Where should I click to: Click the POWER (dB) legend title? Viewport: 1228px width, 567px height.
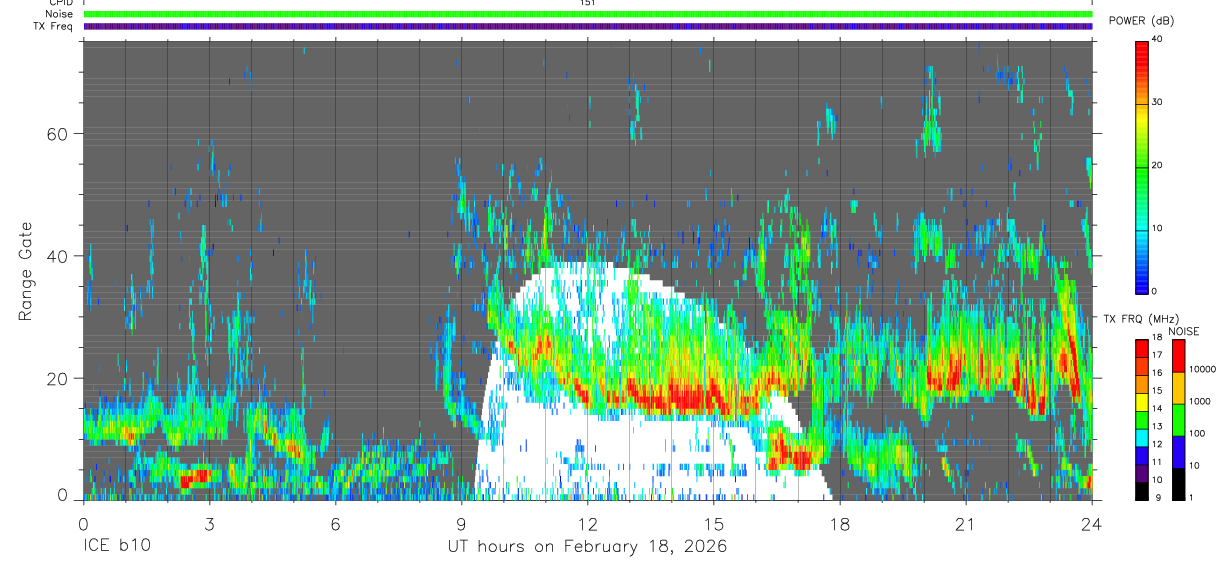coord(1143,21)
